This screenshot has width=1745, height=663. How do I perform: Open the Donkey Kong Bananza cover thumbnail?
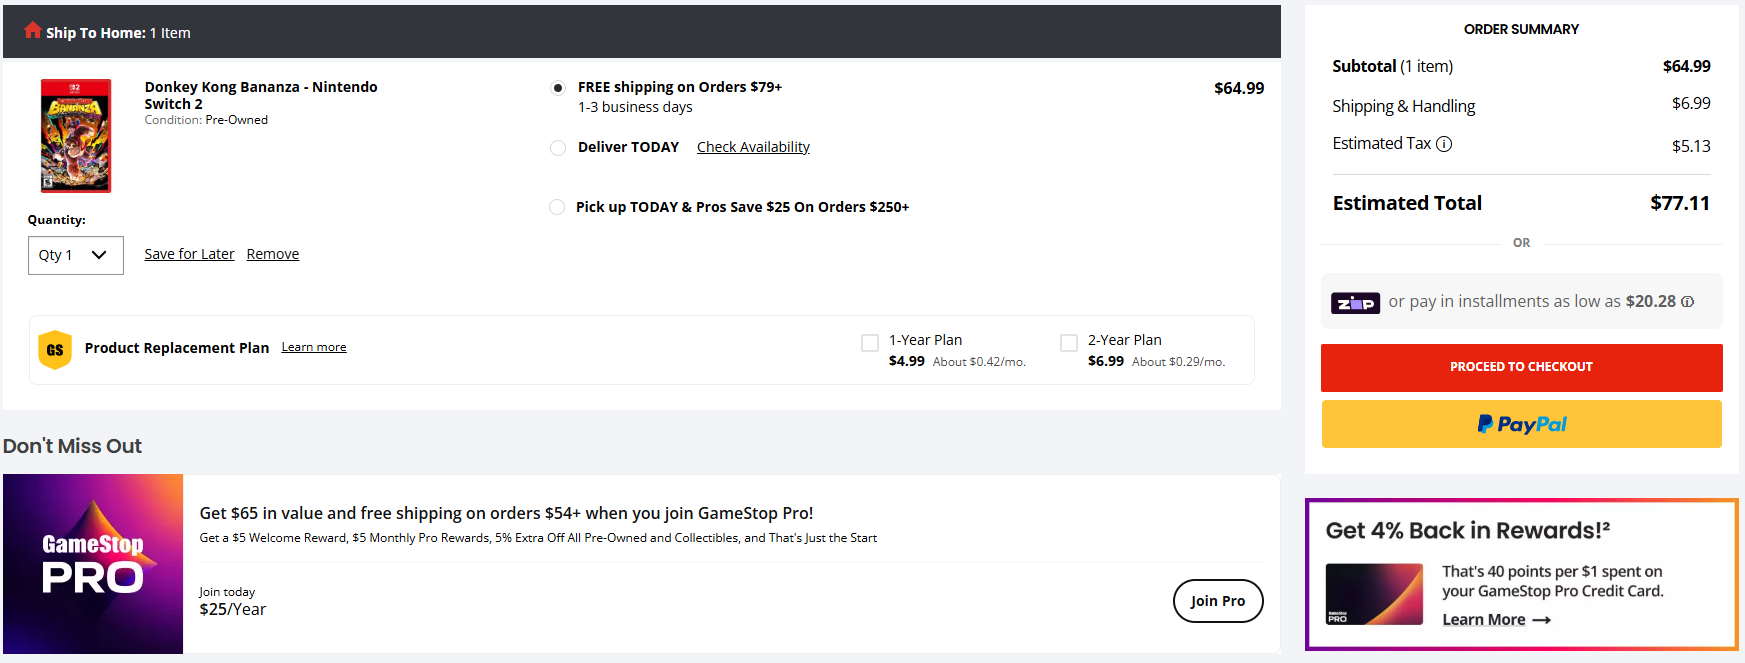(76, 136)
